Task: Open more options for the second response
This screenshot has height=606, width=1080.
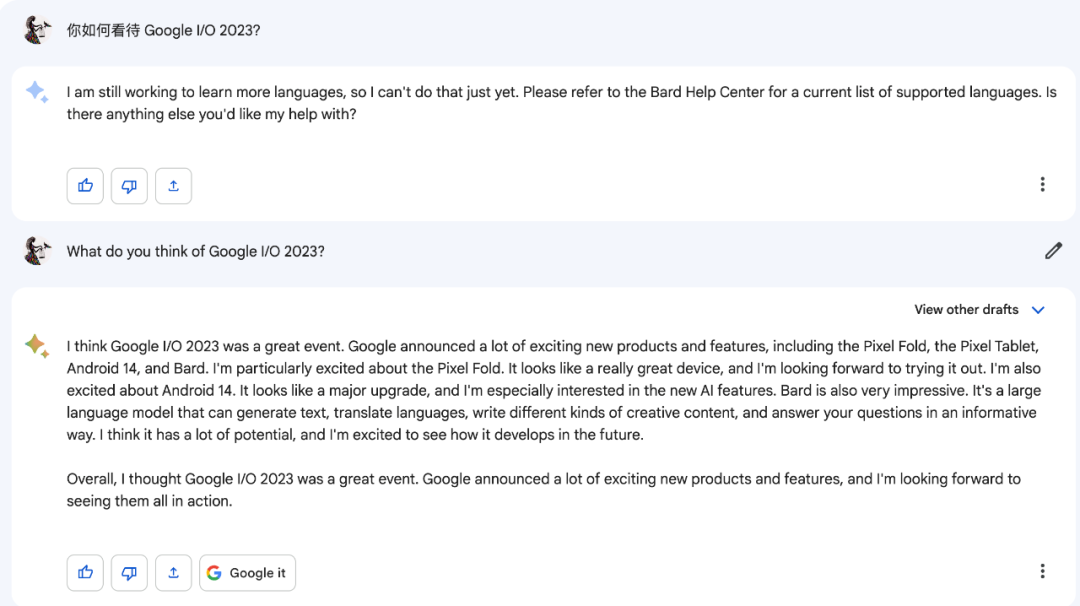Action: (1042, 572)
